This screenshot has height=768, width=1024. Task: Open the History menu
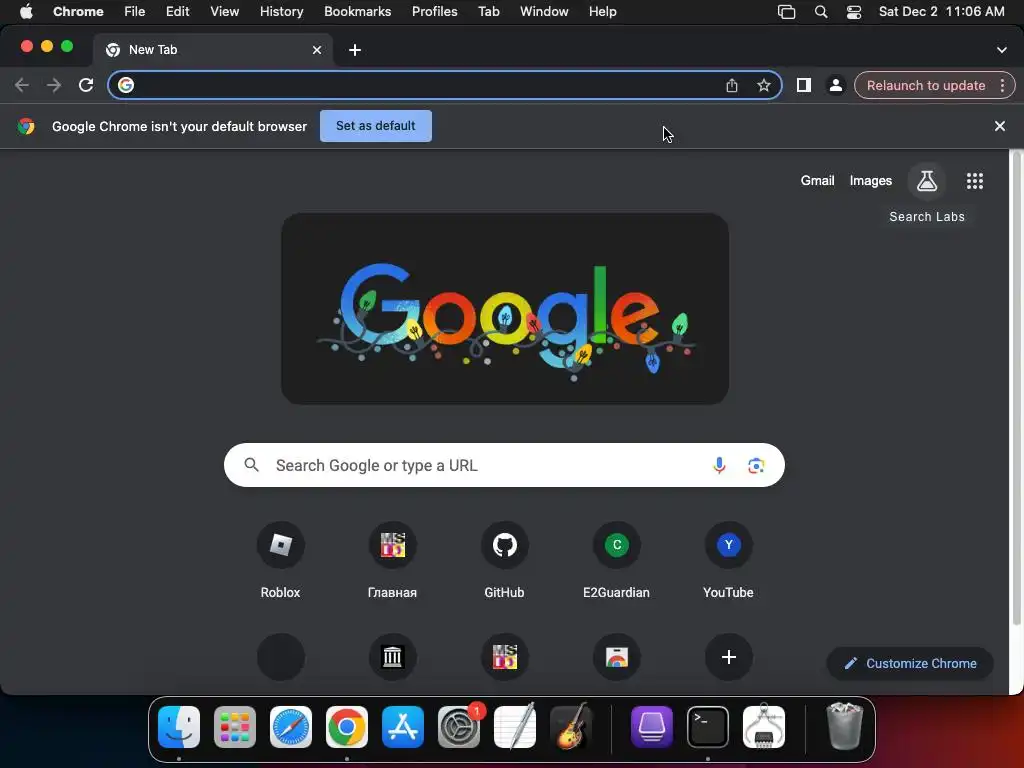click(281, 12)
